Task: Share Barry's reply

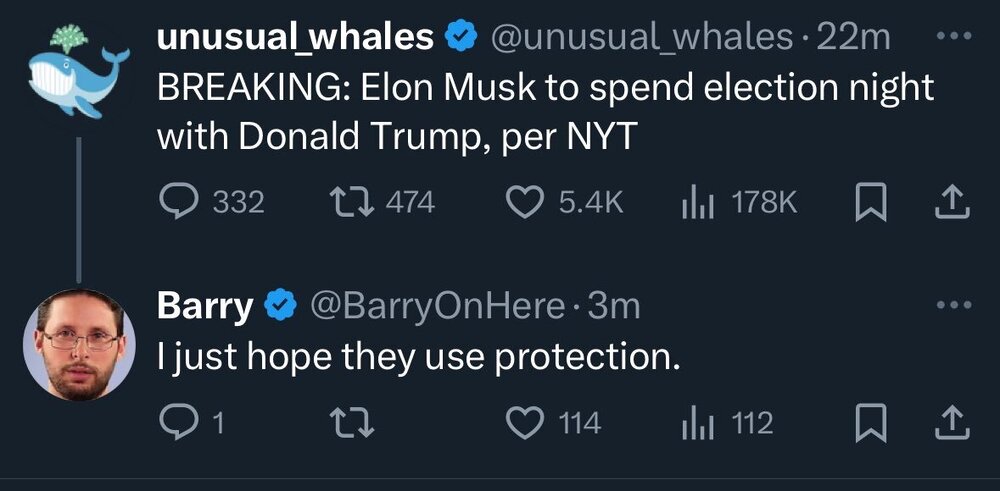Action: (953, 423)
